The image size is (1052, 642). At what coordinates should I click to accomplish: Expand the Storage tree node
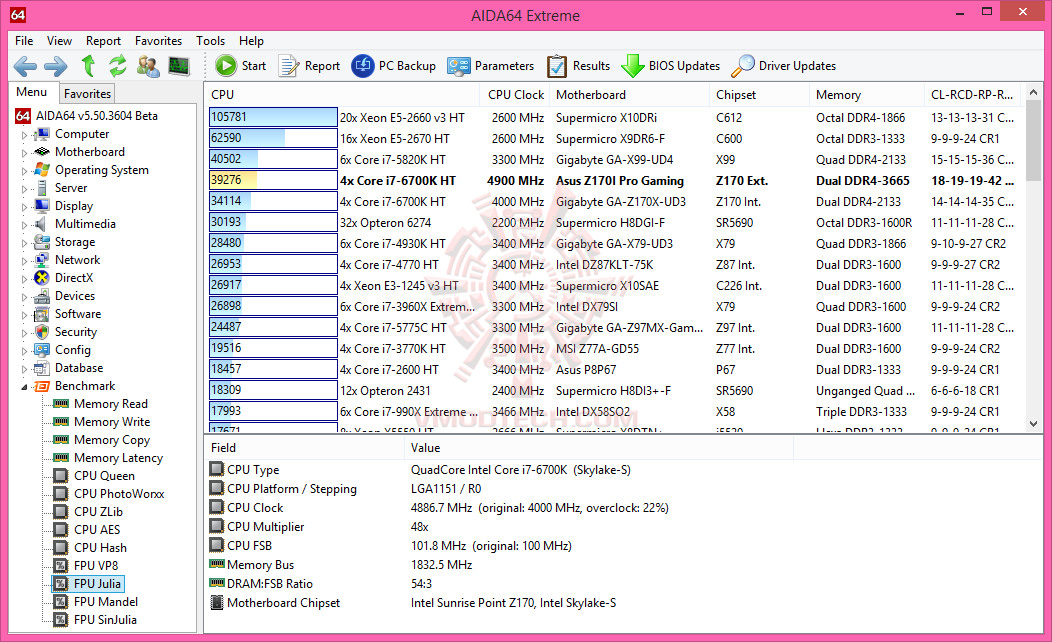click(25, 243)
